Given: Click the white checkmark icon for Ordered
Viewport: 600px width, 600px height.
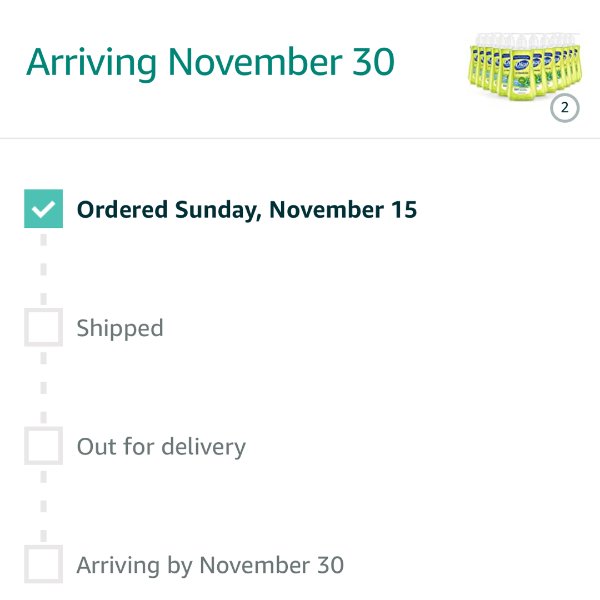Looking at the screenshot, I should coord(43,209).
